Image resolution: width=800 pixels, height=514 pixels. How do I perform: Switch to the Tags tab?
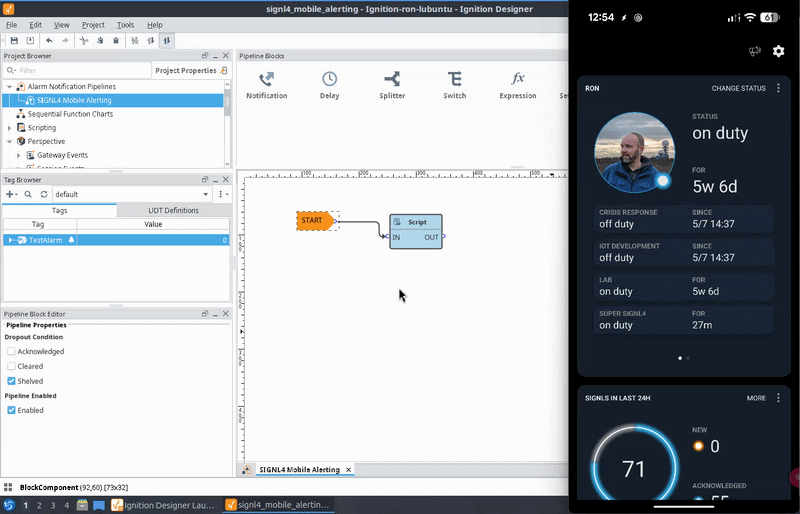59,210
